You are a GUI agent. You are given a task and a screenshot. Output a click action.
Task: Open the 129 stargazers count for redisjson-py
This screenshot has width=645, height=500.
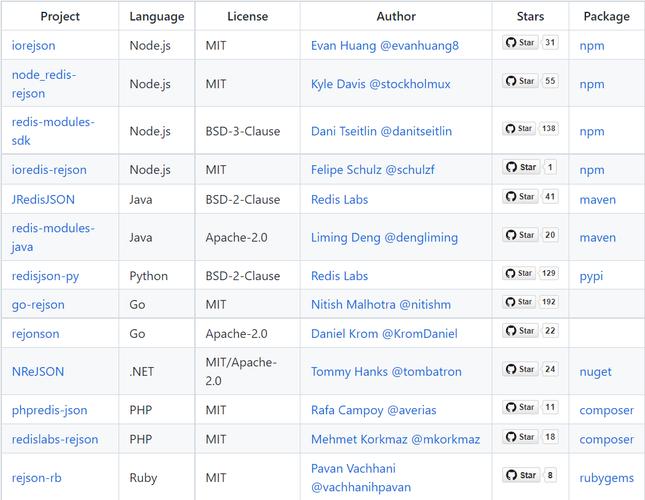[549, 273]
